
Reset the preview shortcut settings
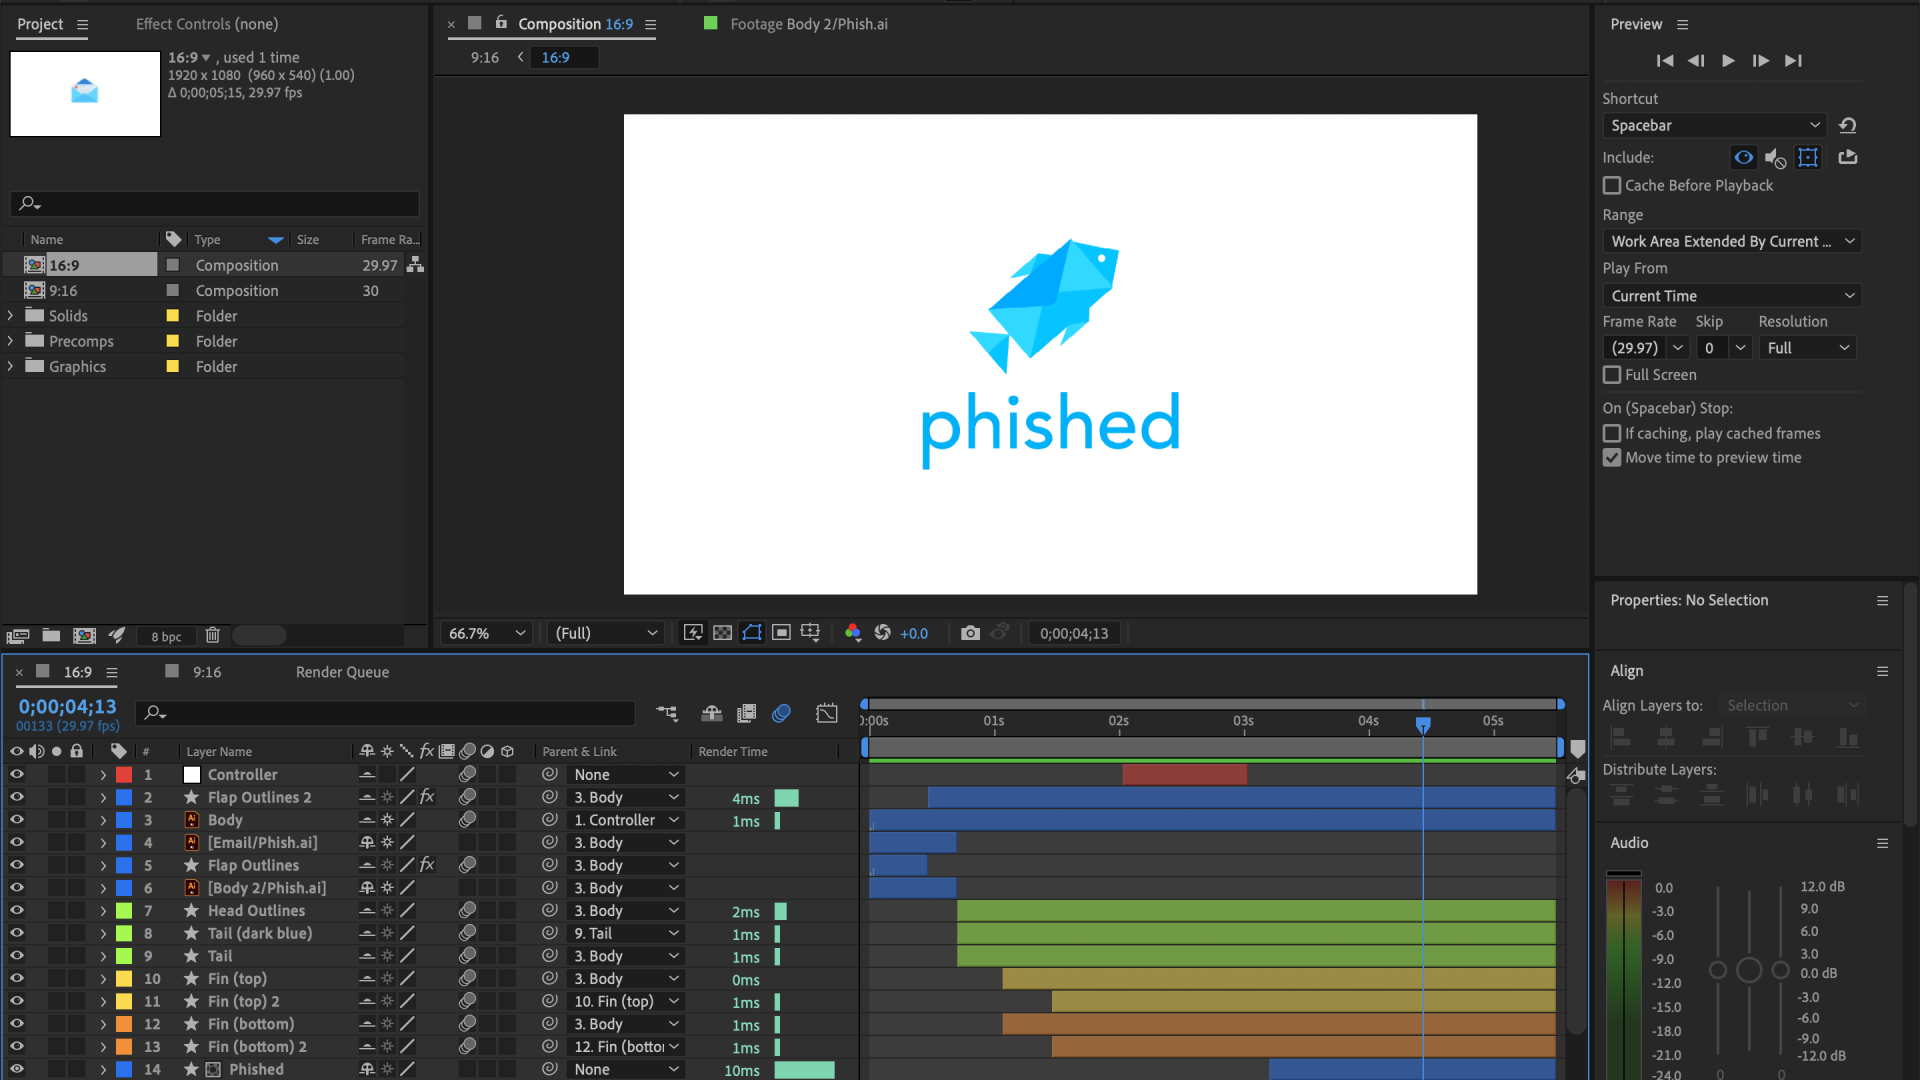[x=1847, y=126]
